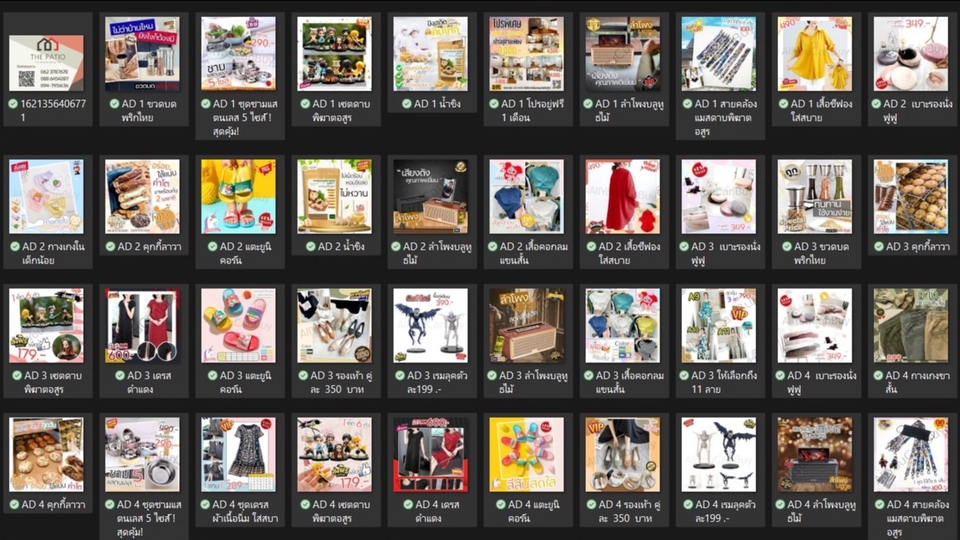
Task: Click green check beside AD 2 น้ำขิง label
Action: coord(310,246)
